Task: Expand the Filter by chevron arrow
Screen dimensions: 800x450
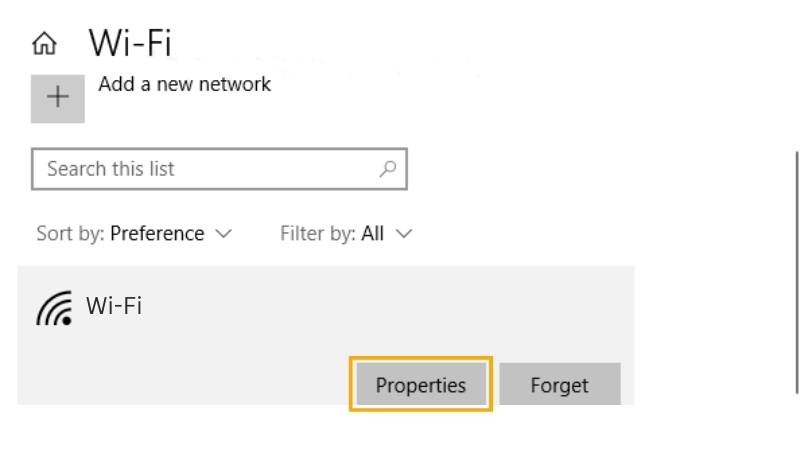Action: click(404, 234)
